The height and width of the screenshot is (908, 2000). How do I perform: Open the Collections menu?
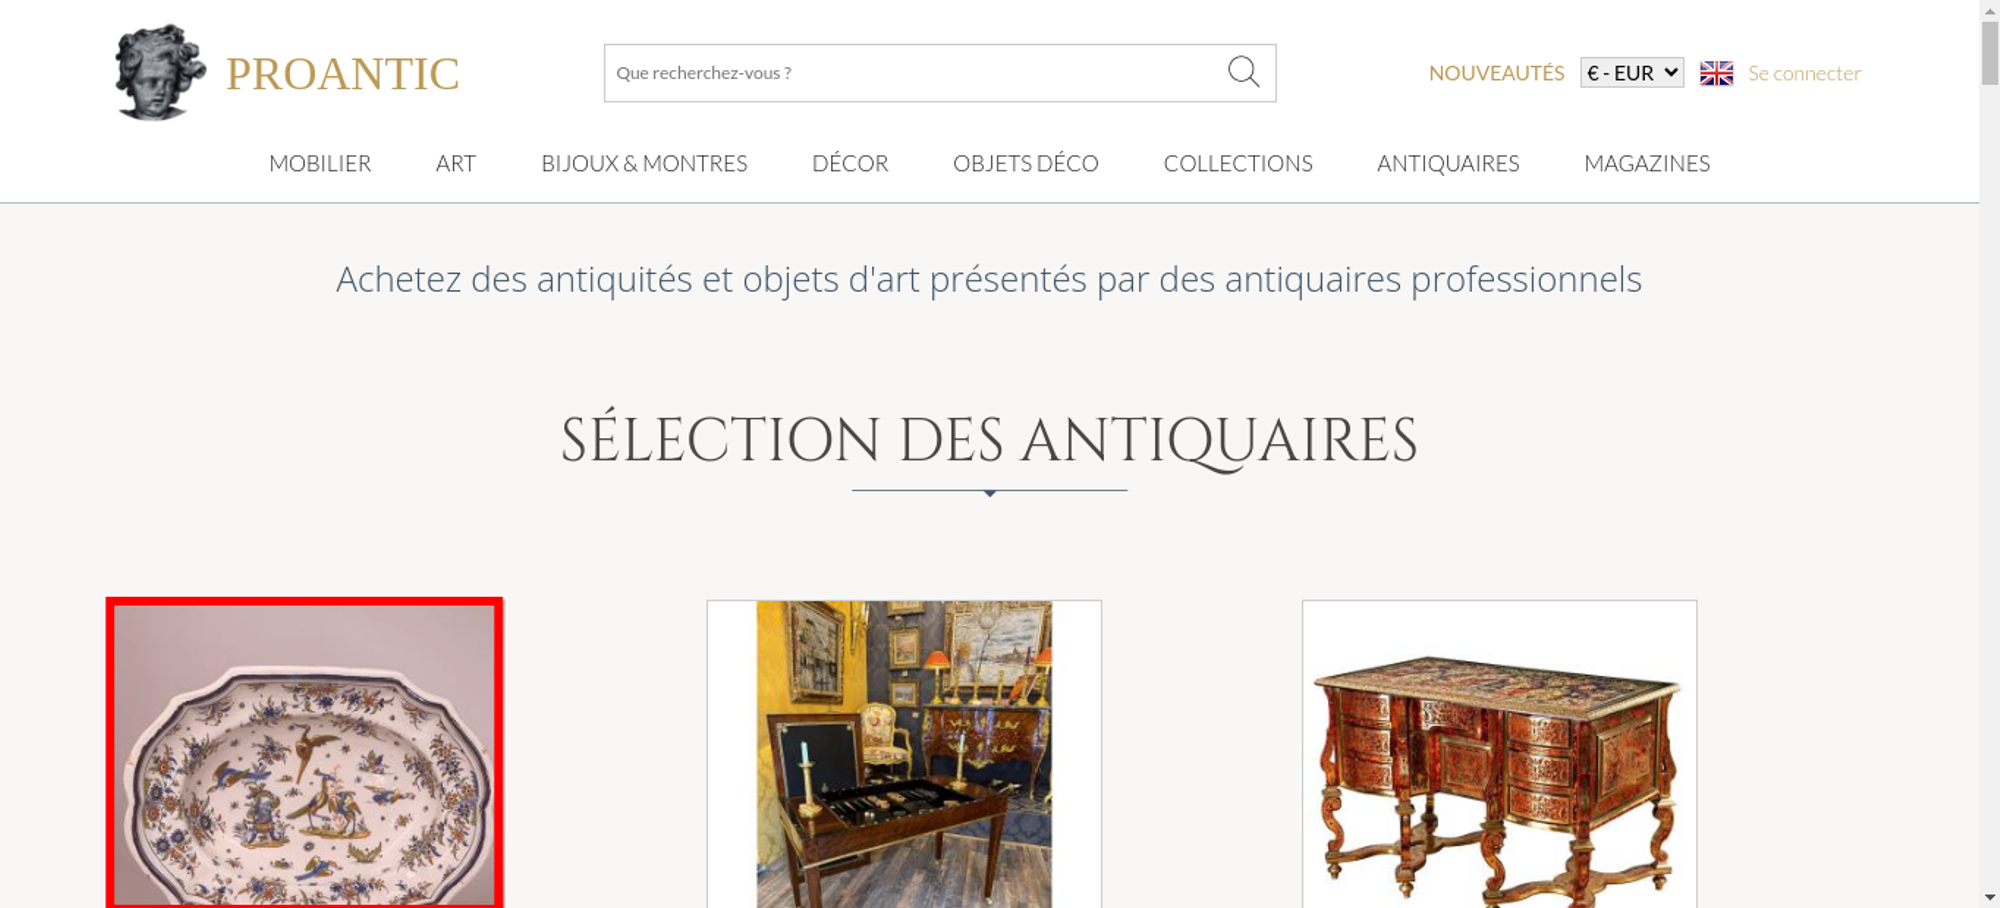pos(1238,163)
